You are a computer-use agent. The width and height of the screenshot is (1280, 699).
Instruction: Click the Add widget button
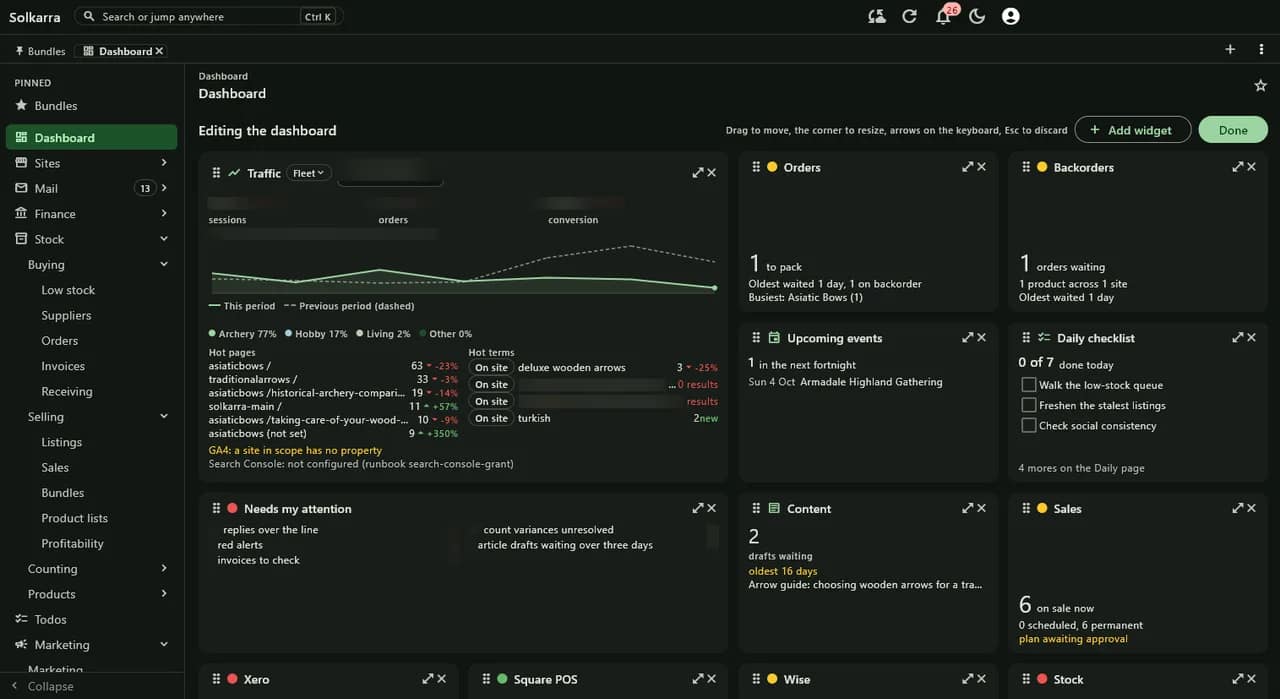pyautogui.click(x=1133, y=130)
